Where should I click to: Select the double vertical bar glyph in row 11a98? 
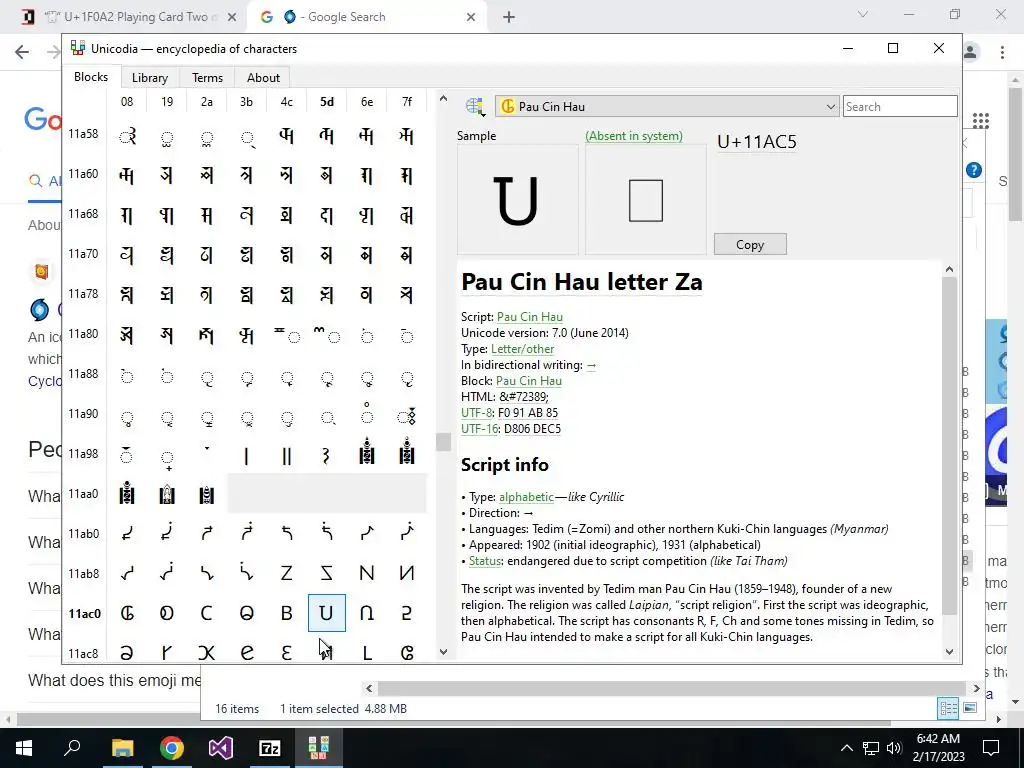(287, 455)
